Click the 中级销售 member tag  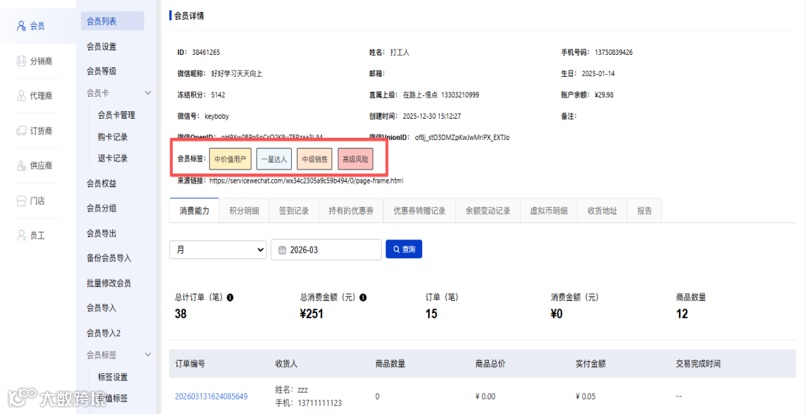click(315, 159)
